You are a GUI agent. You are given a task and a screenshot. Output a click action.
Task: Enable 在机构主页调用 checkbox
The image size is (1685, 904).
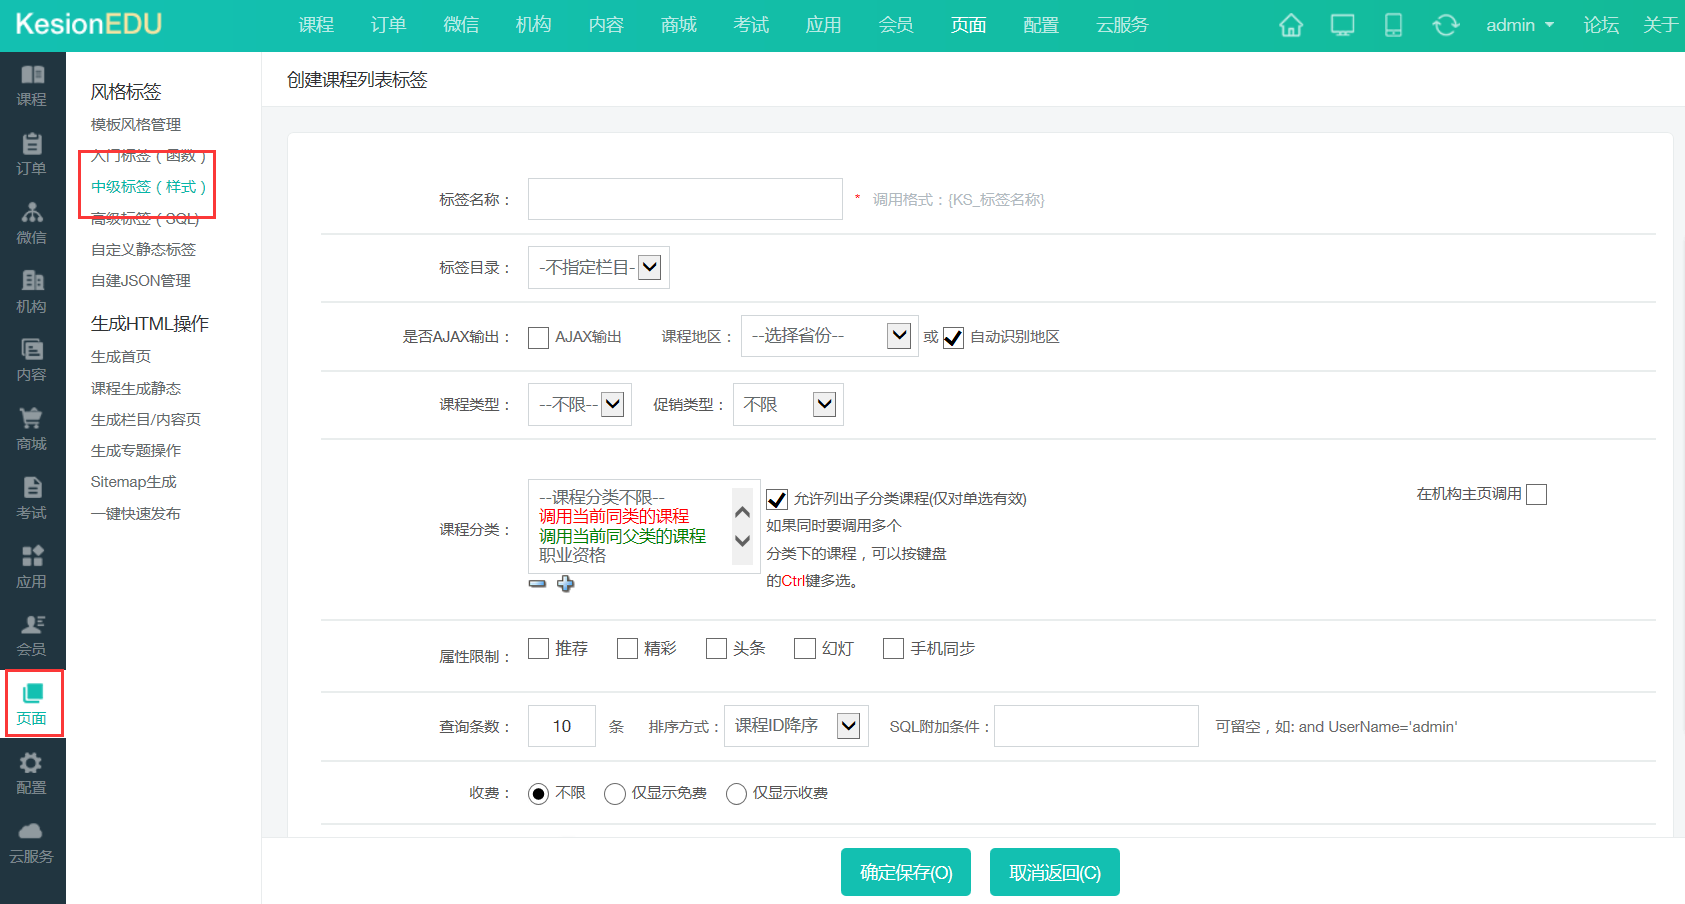click(x=1537, y=494)
